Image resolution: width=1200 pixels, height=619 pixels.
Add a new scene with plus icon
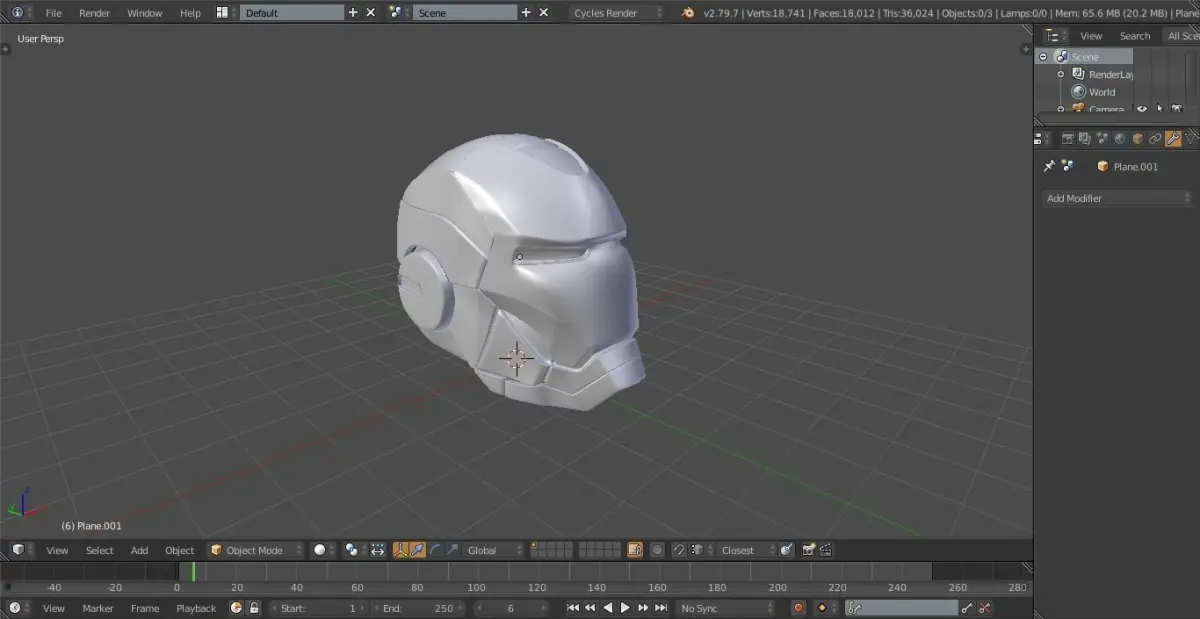(526, 13)
